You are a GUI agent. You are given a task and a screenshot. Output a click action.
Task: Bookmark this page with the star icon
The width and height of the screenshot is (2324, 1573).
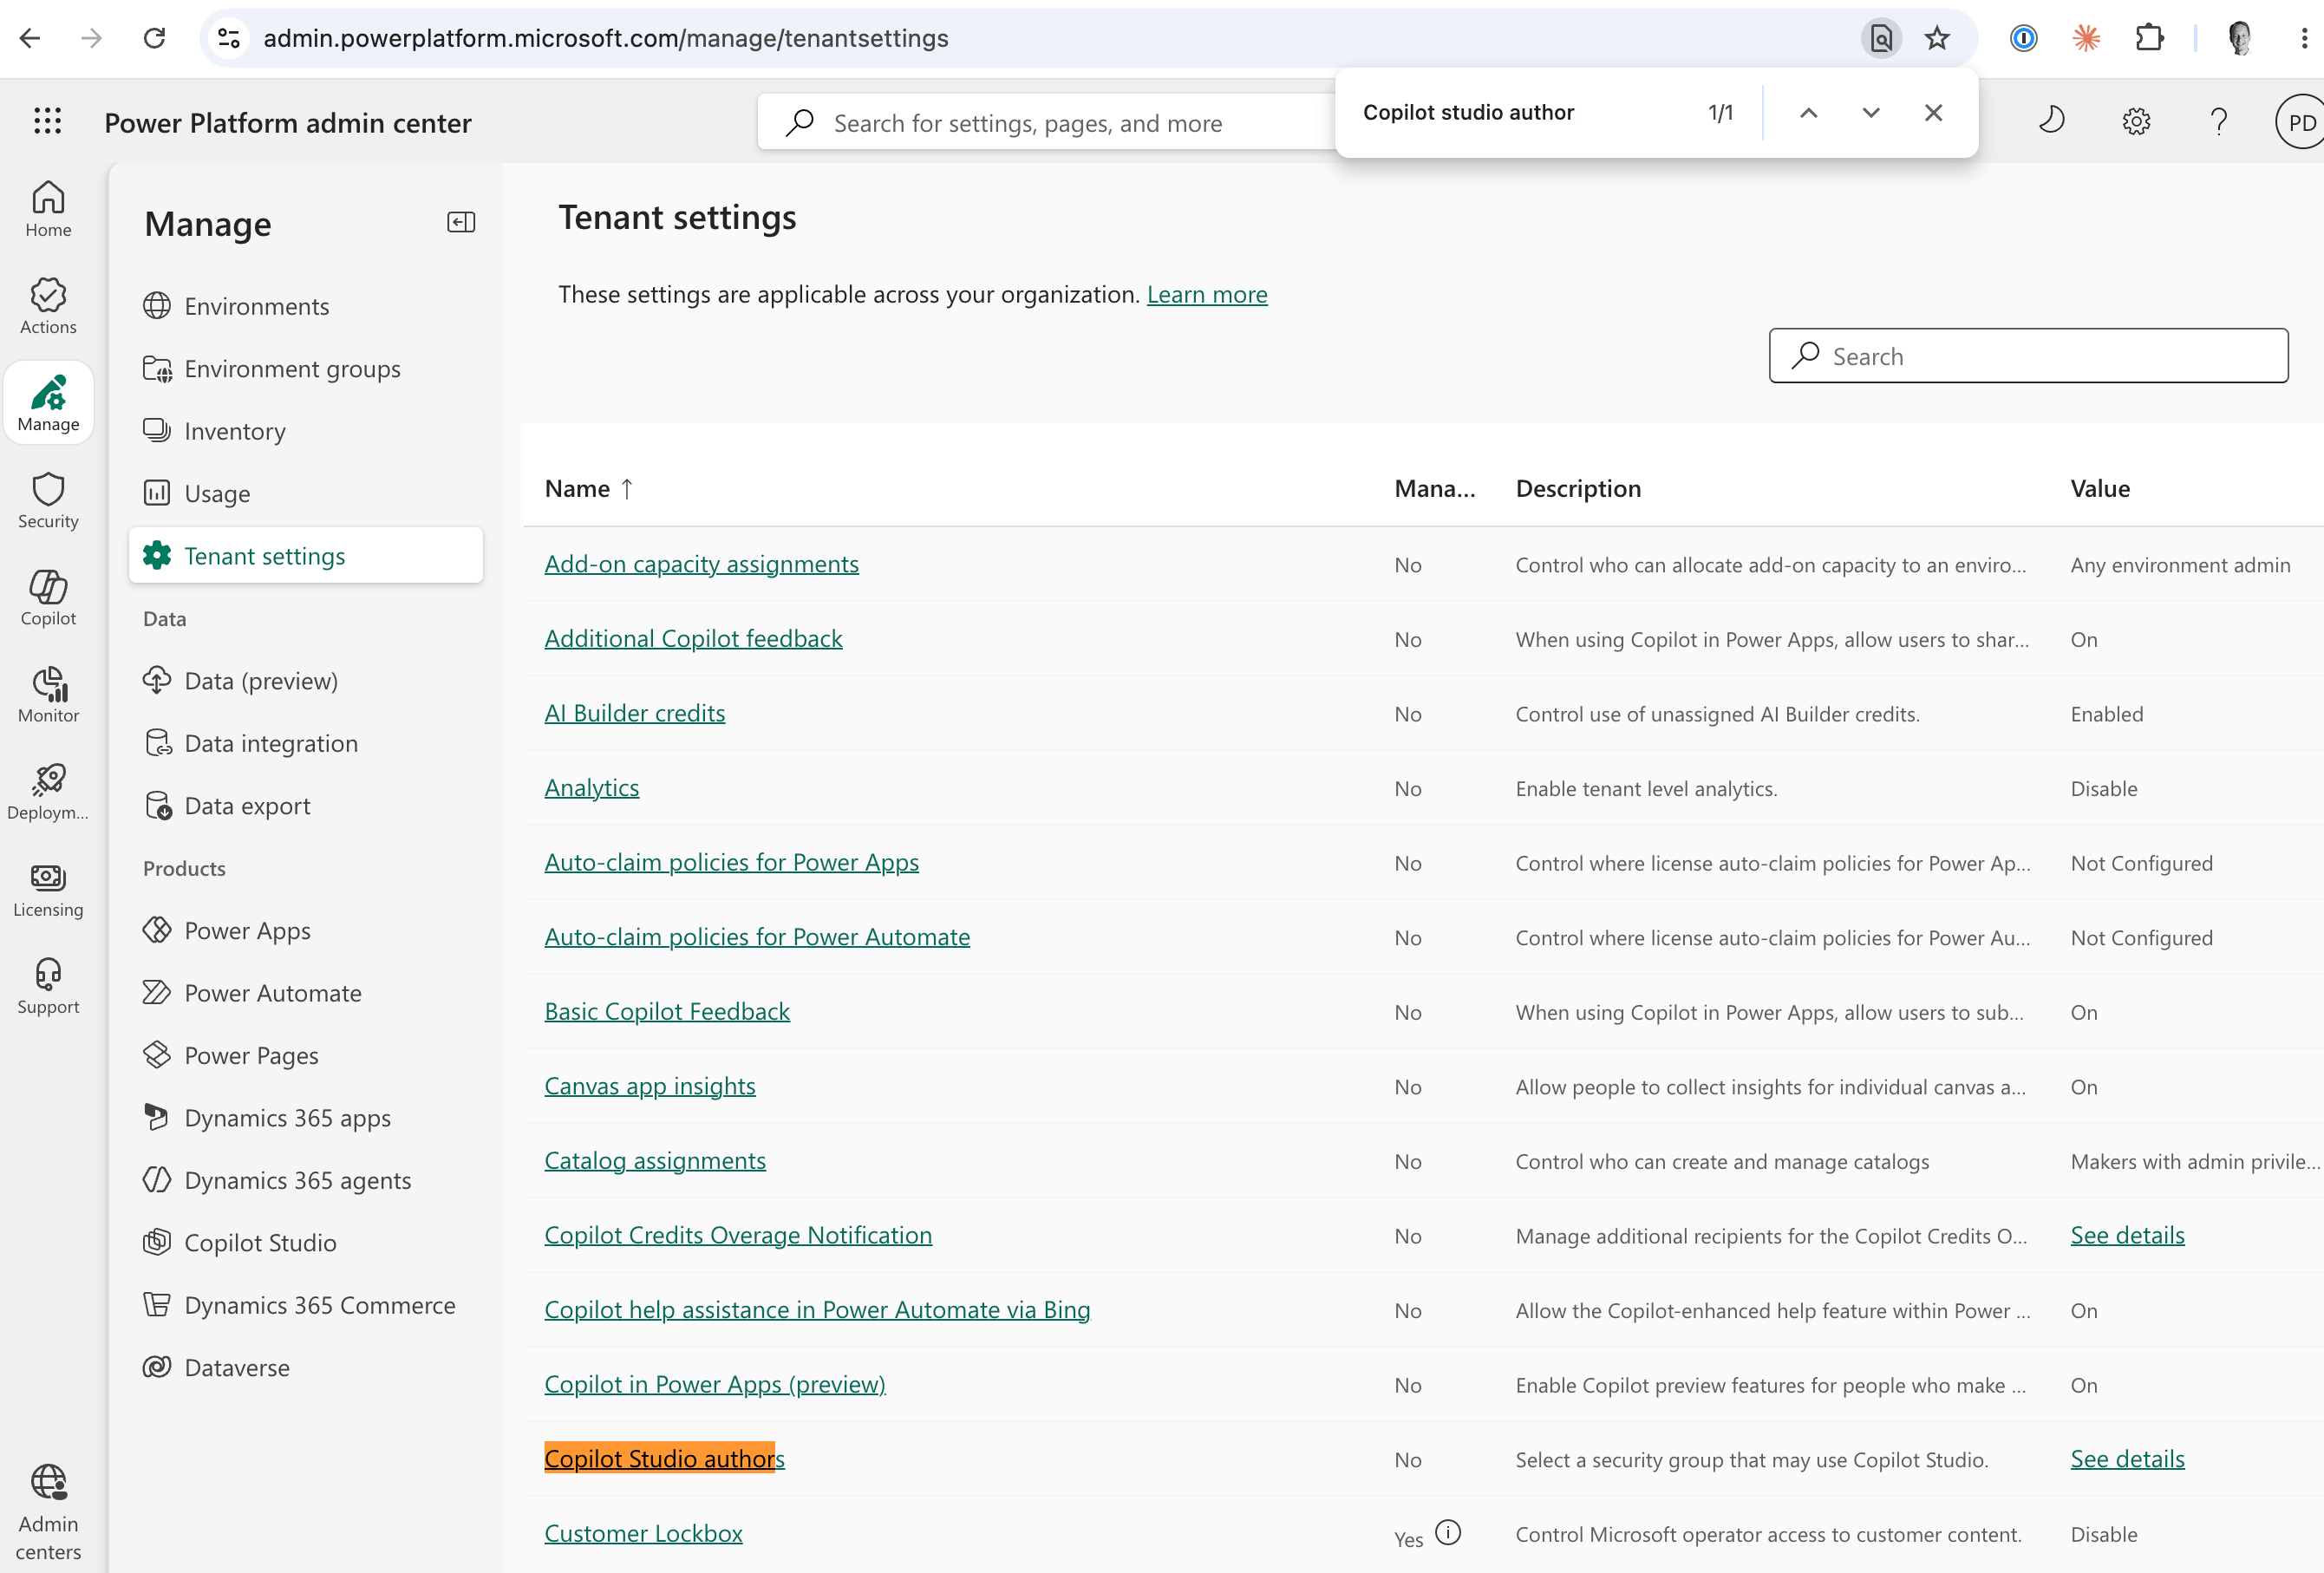[1936, 38]
